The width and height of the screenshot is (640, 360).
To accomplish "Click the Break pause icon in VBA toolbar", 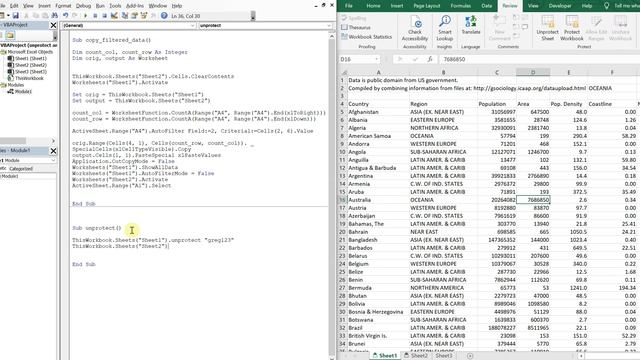I will coord(95,16).
